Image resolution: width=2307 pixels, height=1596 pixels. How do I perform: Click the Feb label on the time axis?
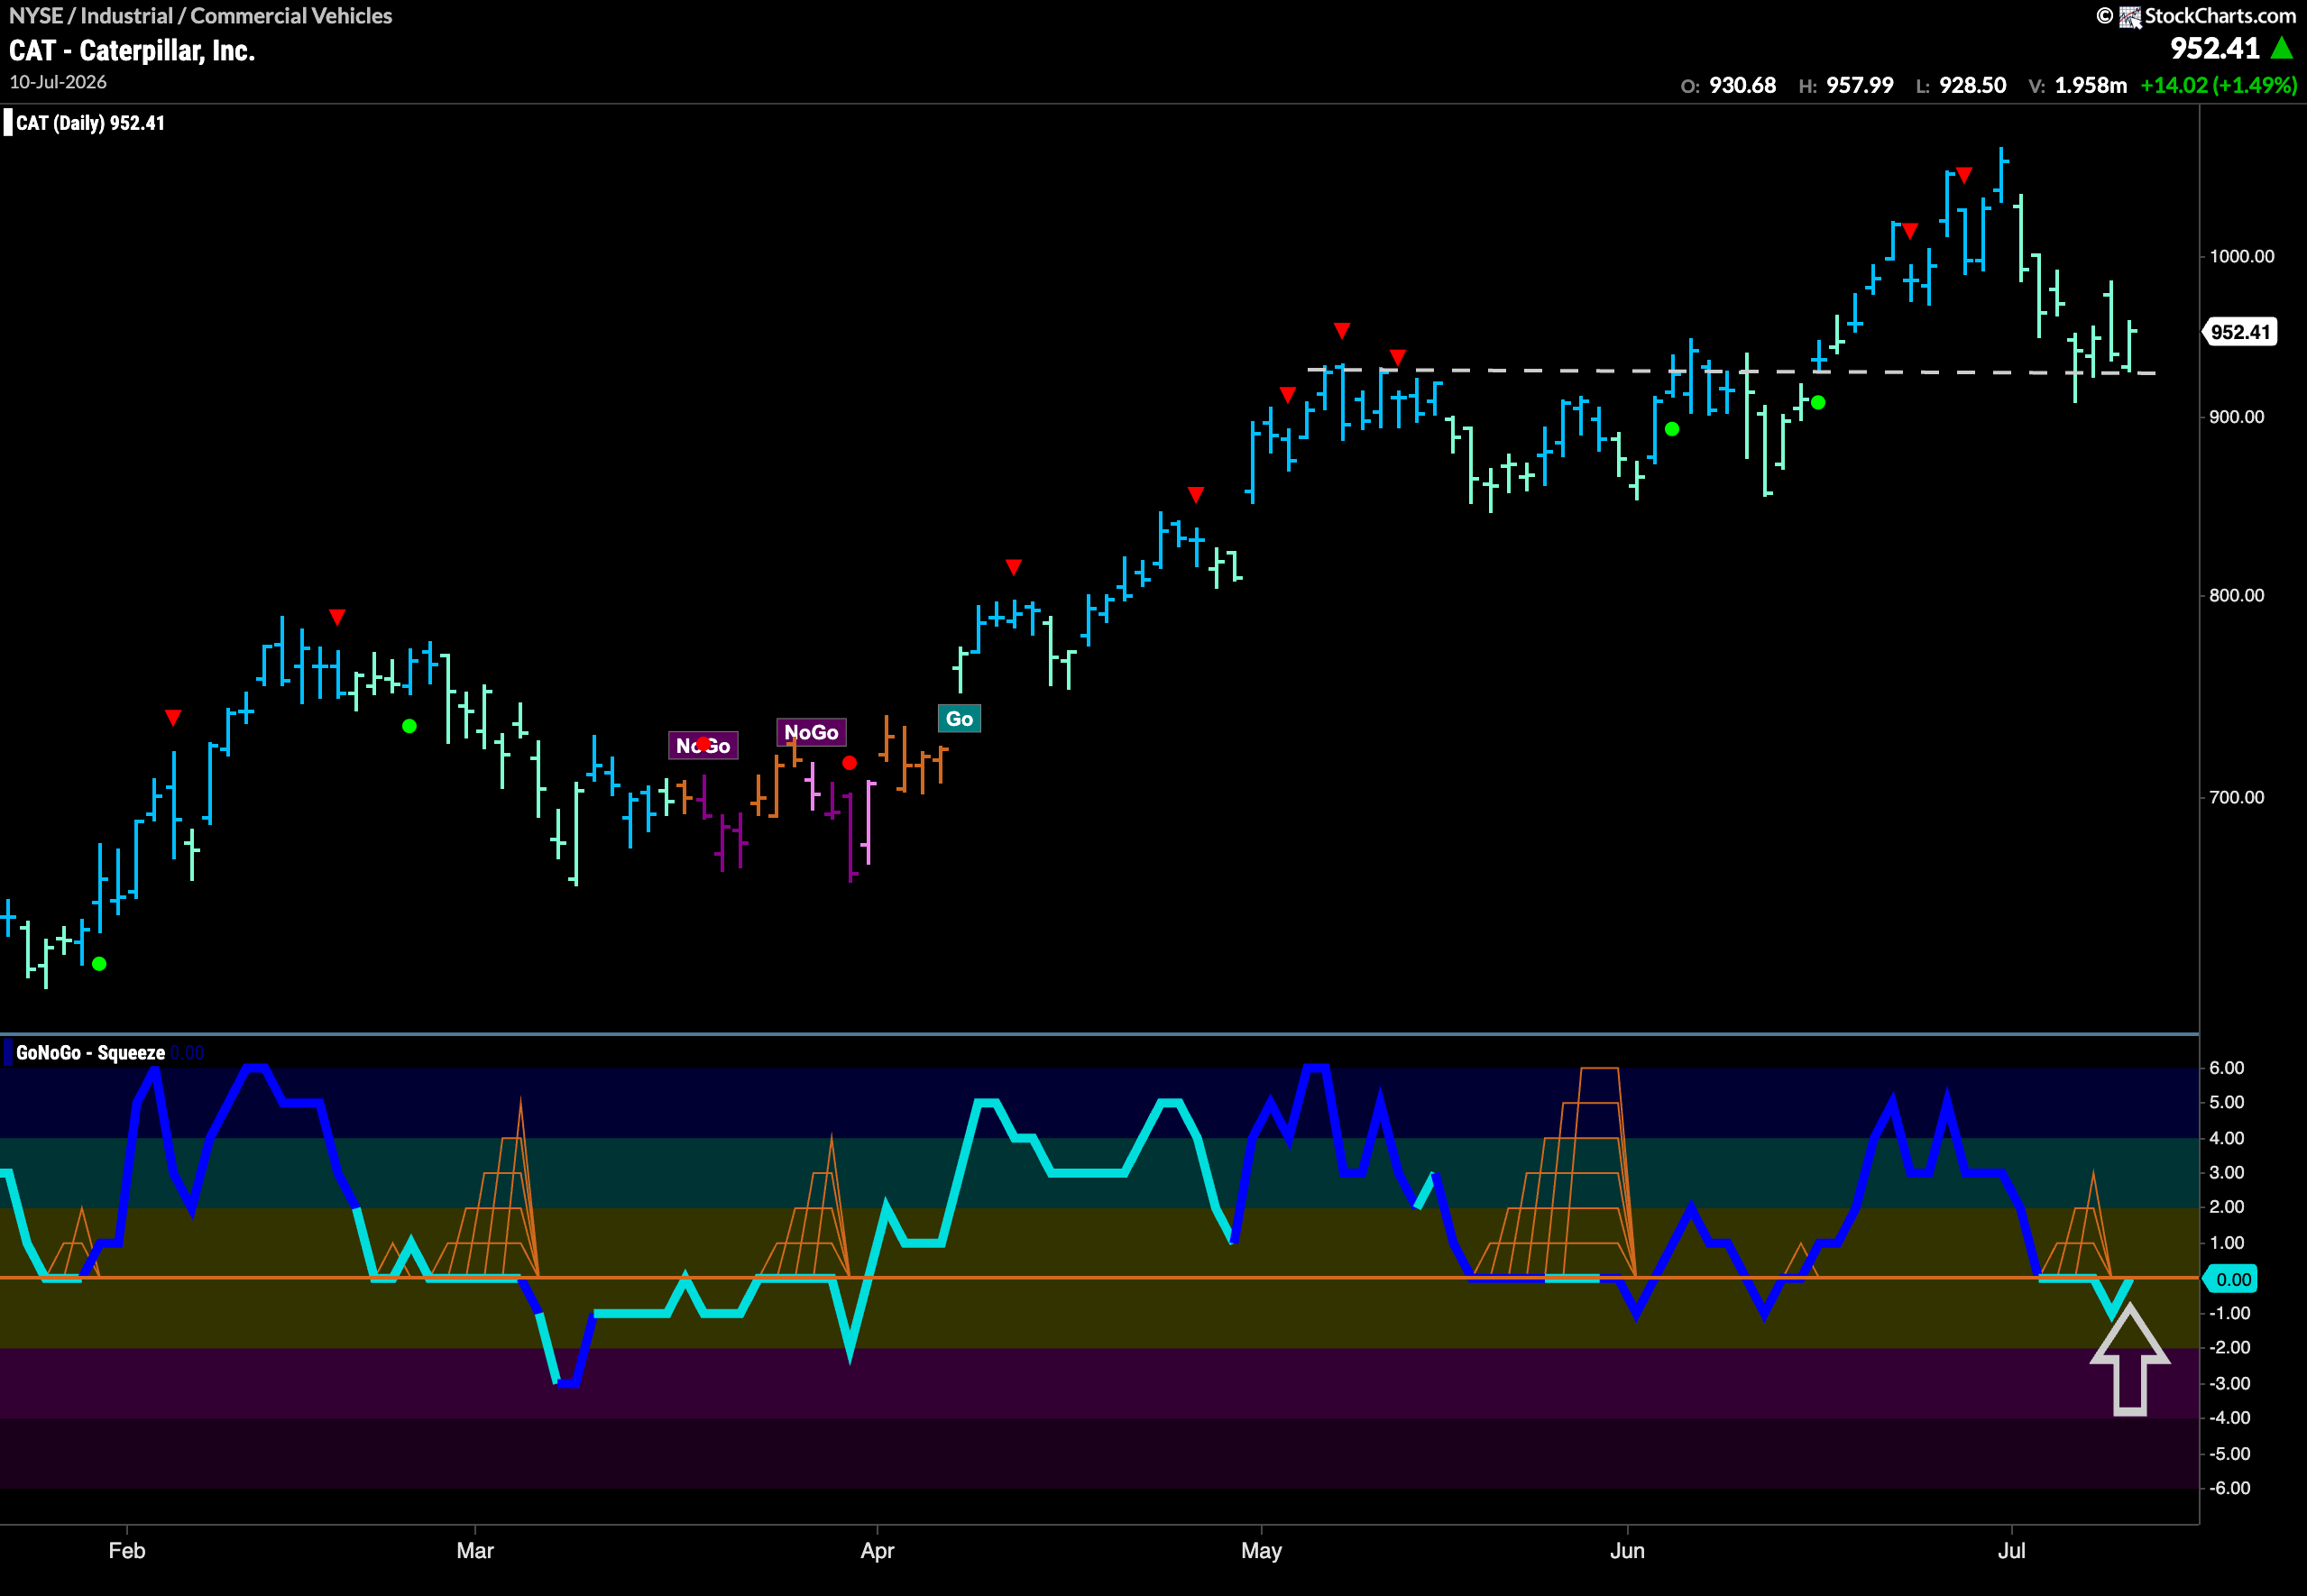coord(127,1550)
